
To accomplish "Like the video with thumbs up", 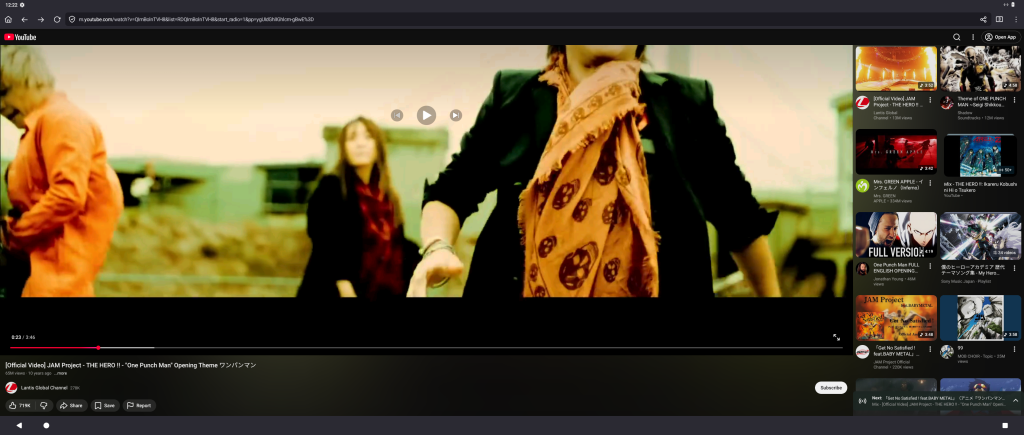I will pos(20,405).
